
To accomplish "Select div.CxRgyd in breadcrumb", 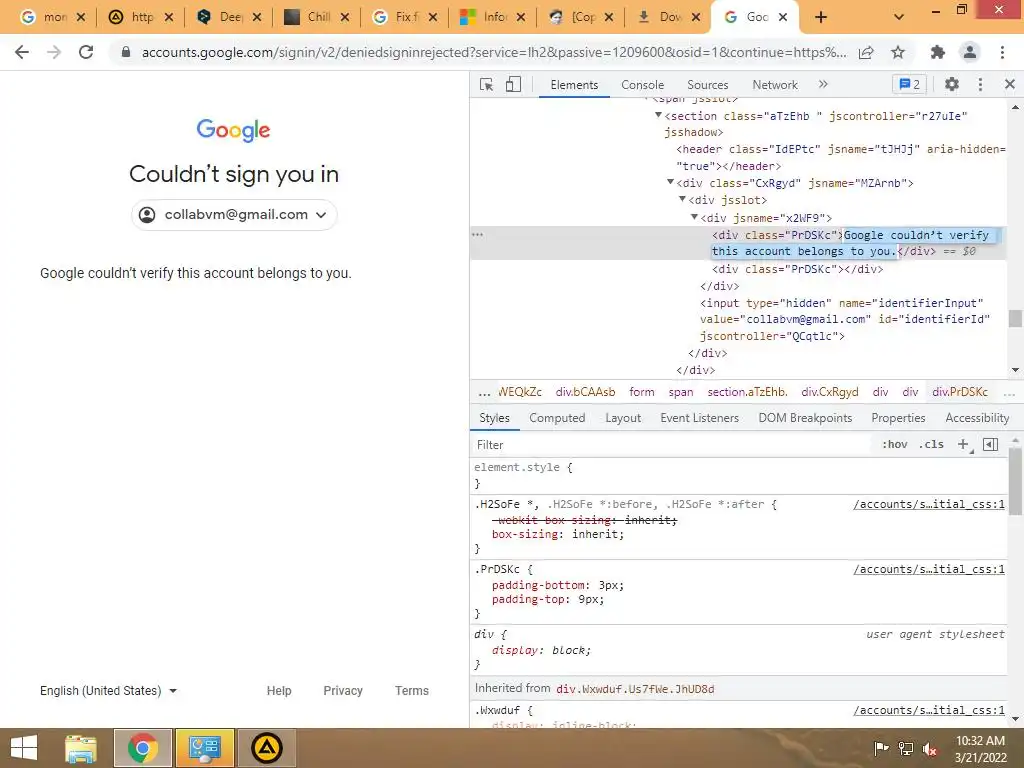I will pos(829,392).
